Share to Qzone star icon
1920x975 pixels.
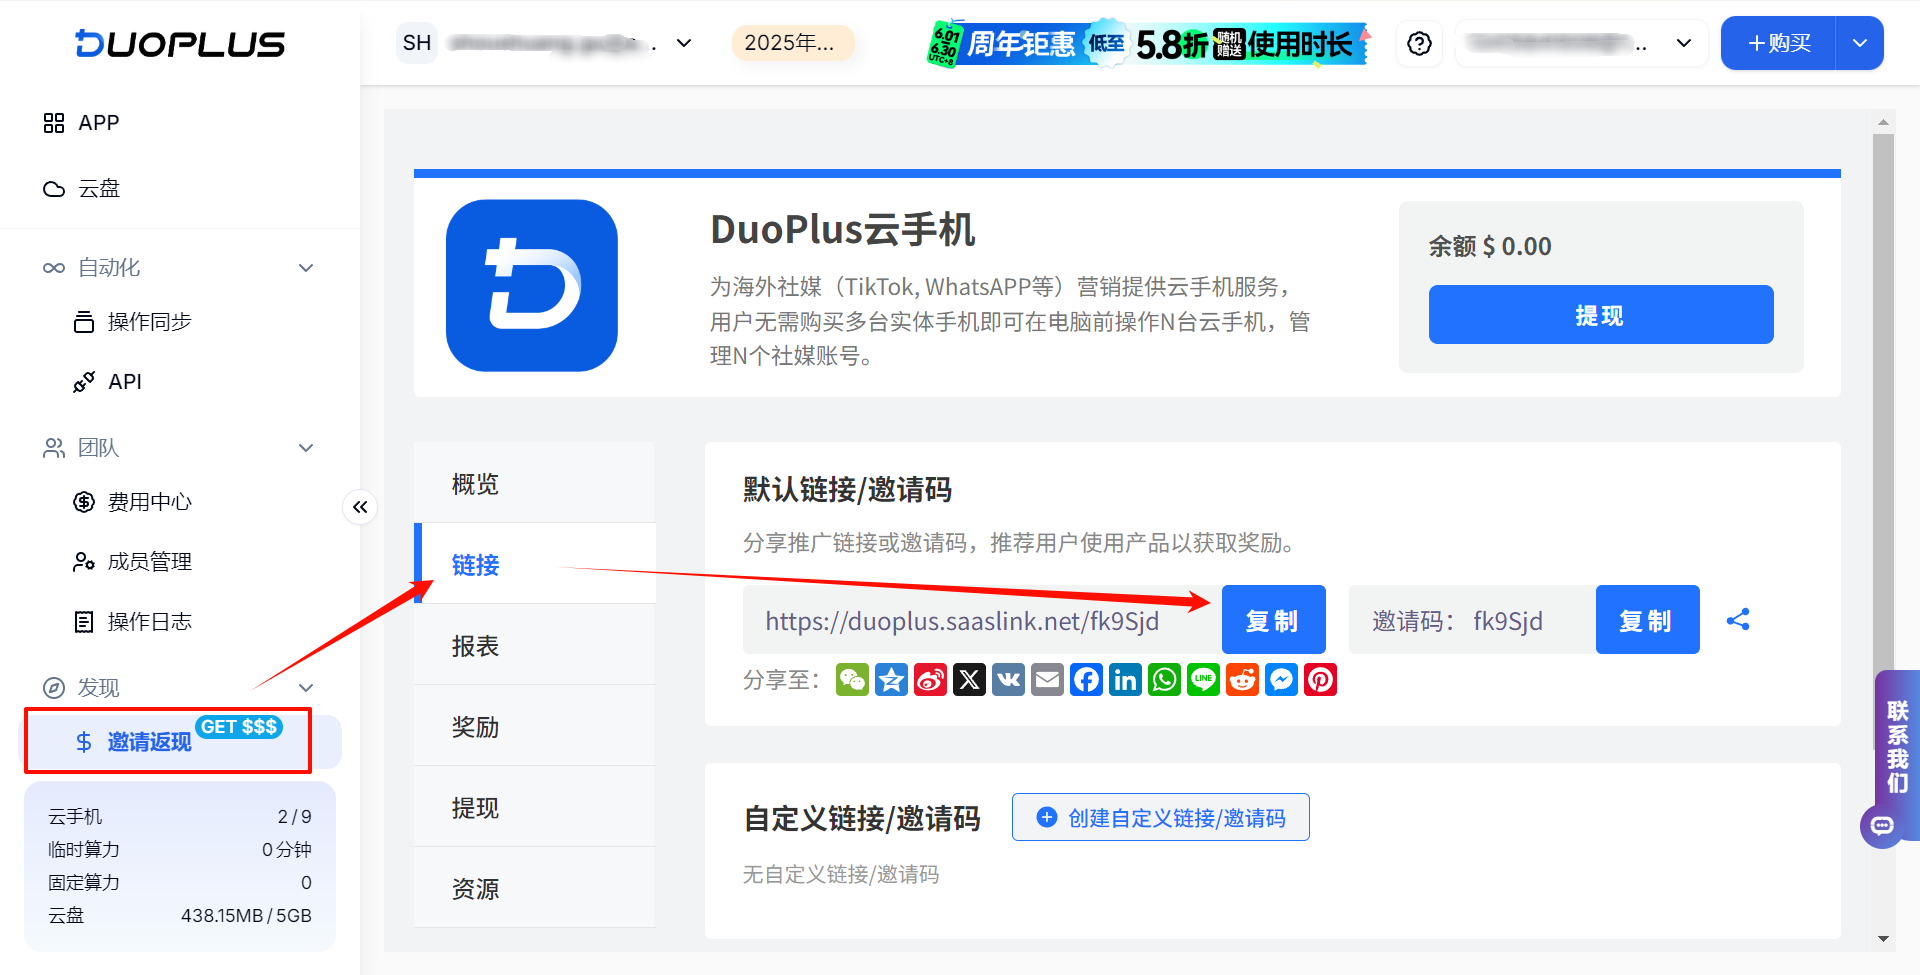click(x=891, y=680)
